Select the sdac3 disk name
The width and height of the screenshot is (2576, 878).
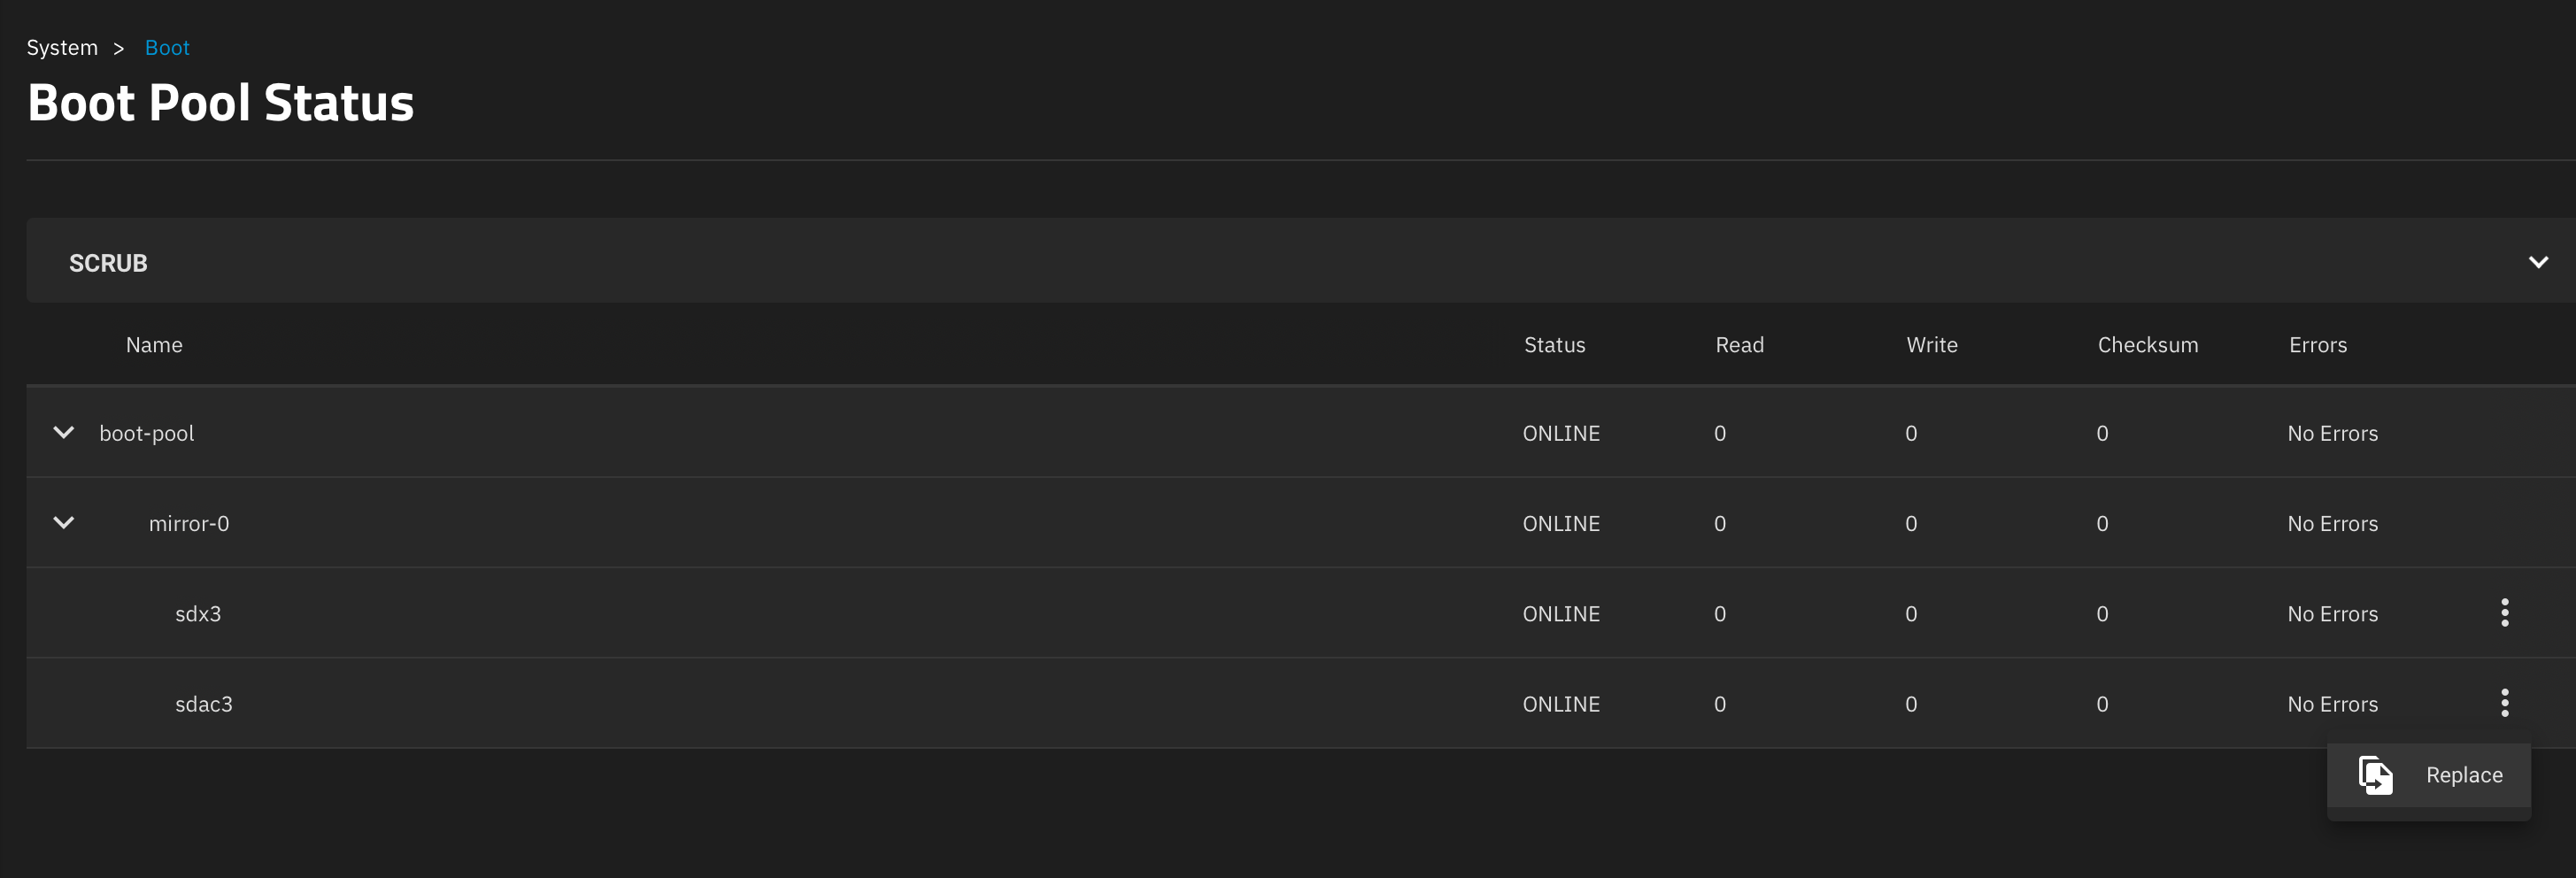point(204,704)
